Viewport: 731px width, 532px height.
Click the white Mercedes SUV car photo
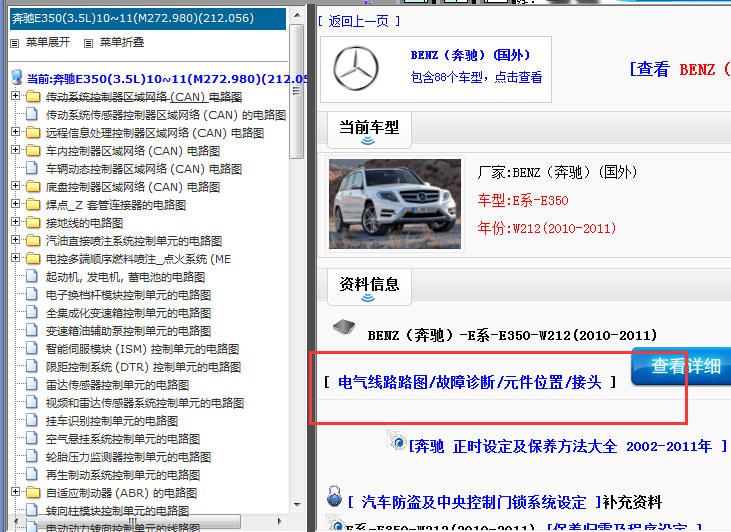coord(395,204)
